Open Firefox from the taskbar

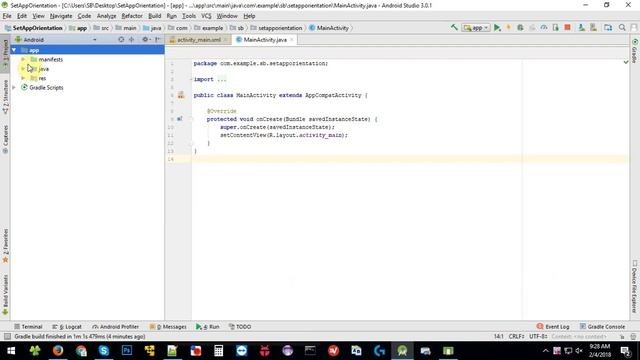point(58,351)
